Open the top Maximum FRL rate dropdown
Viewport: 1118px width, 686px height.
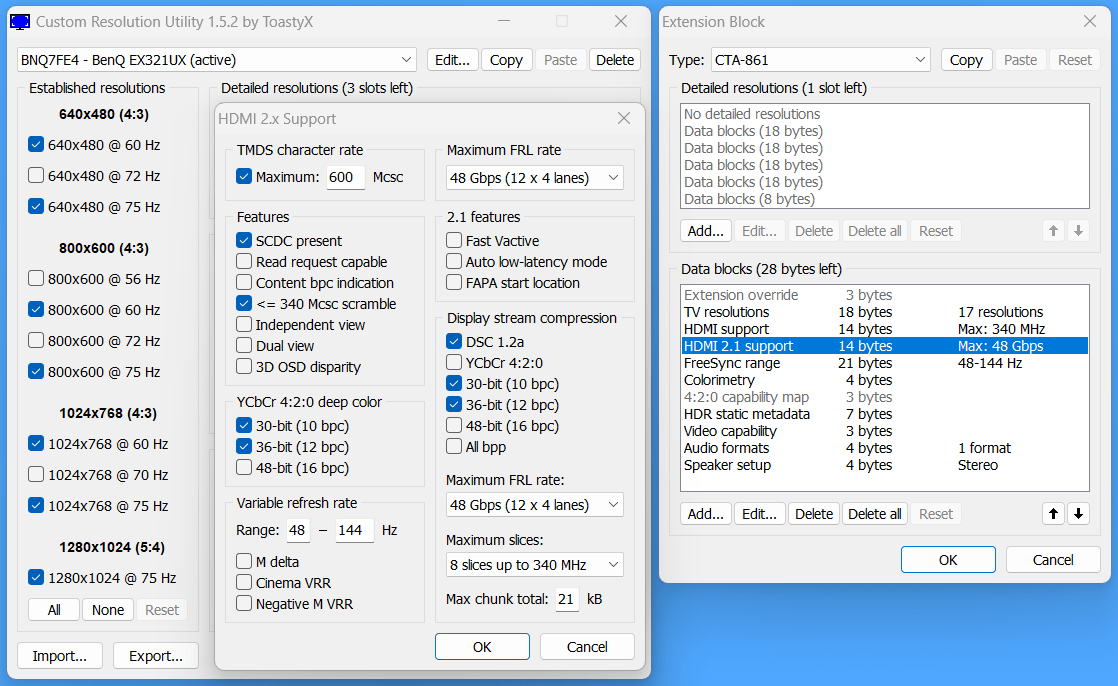click(x=535, y=178)
